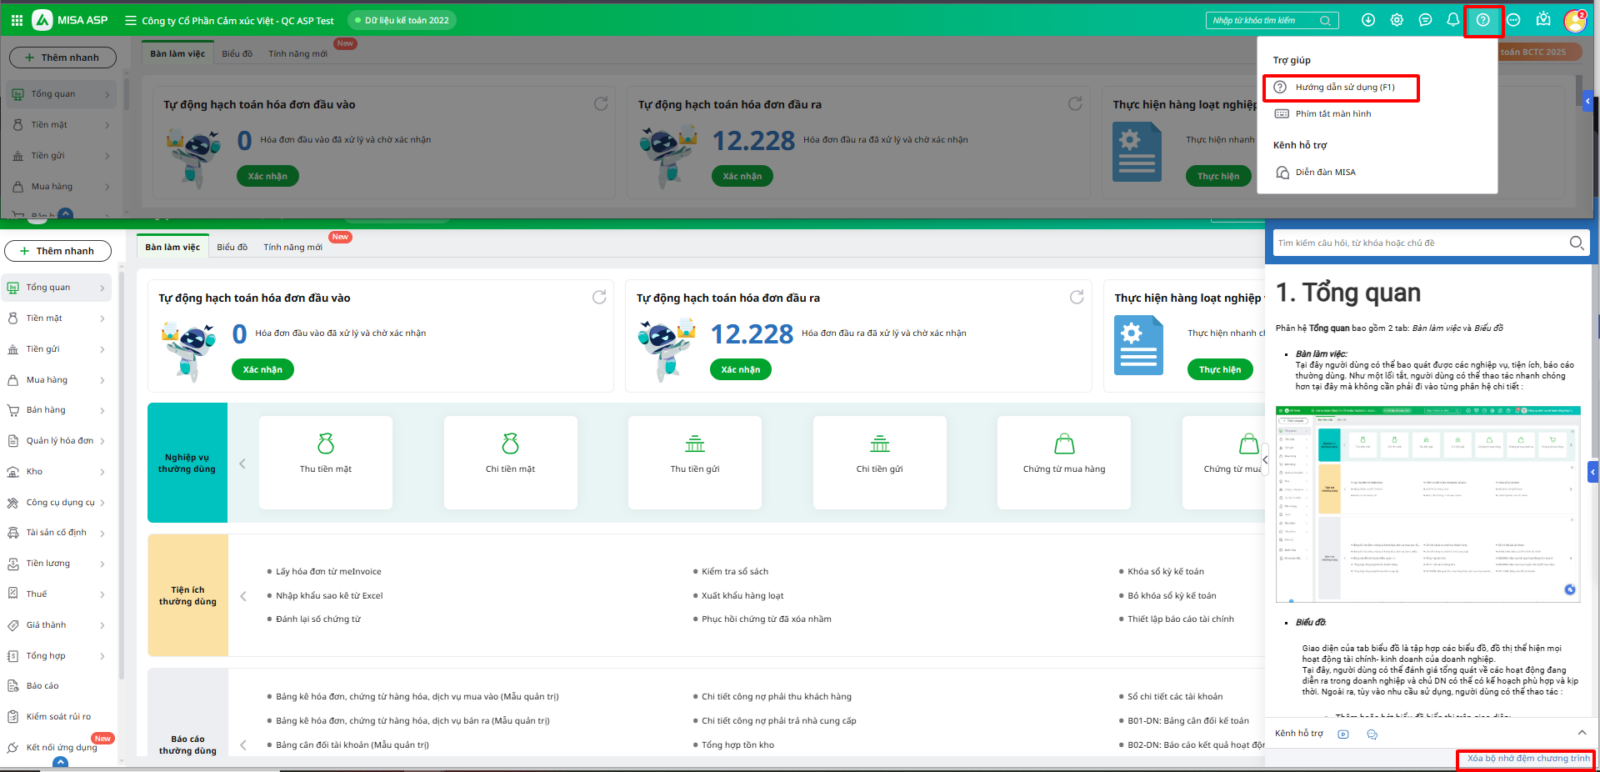Click the Dữ liệu kế toán 2022 button

click(402, 20)
